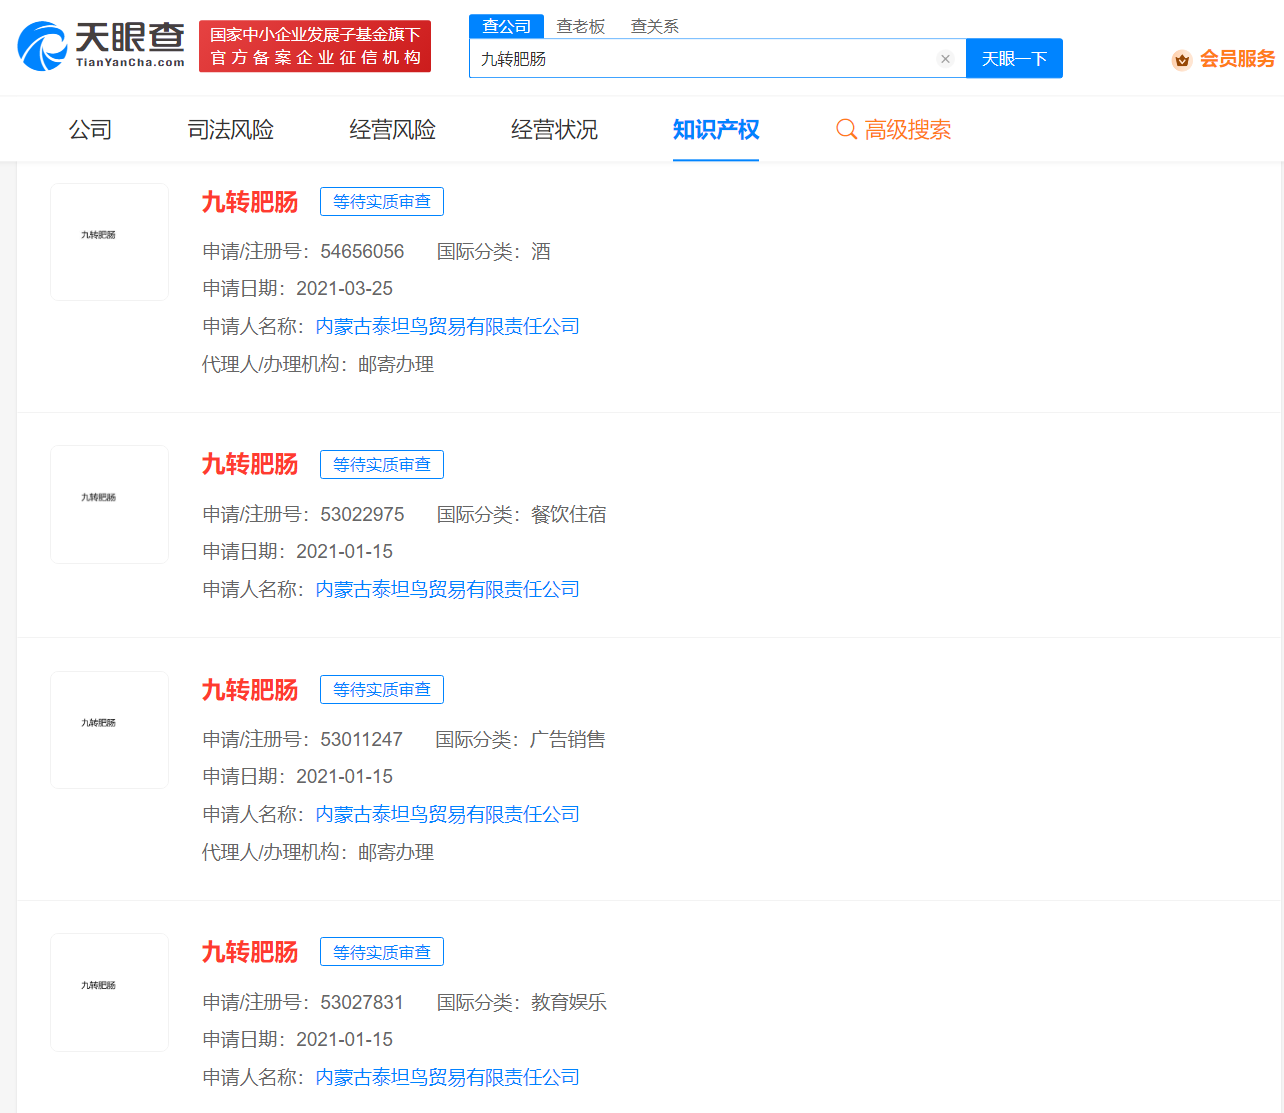Open 九转肥肠 trademark title for 53022975
The image size is (1284, 1113).
point(250,464)
